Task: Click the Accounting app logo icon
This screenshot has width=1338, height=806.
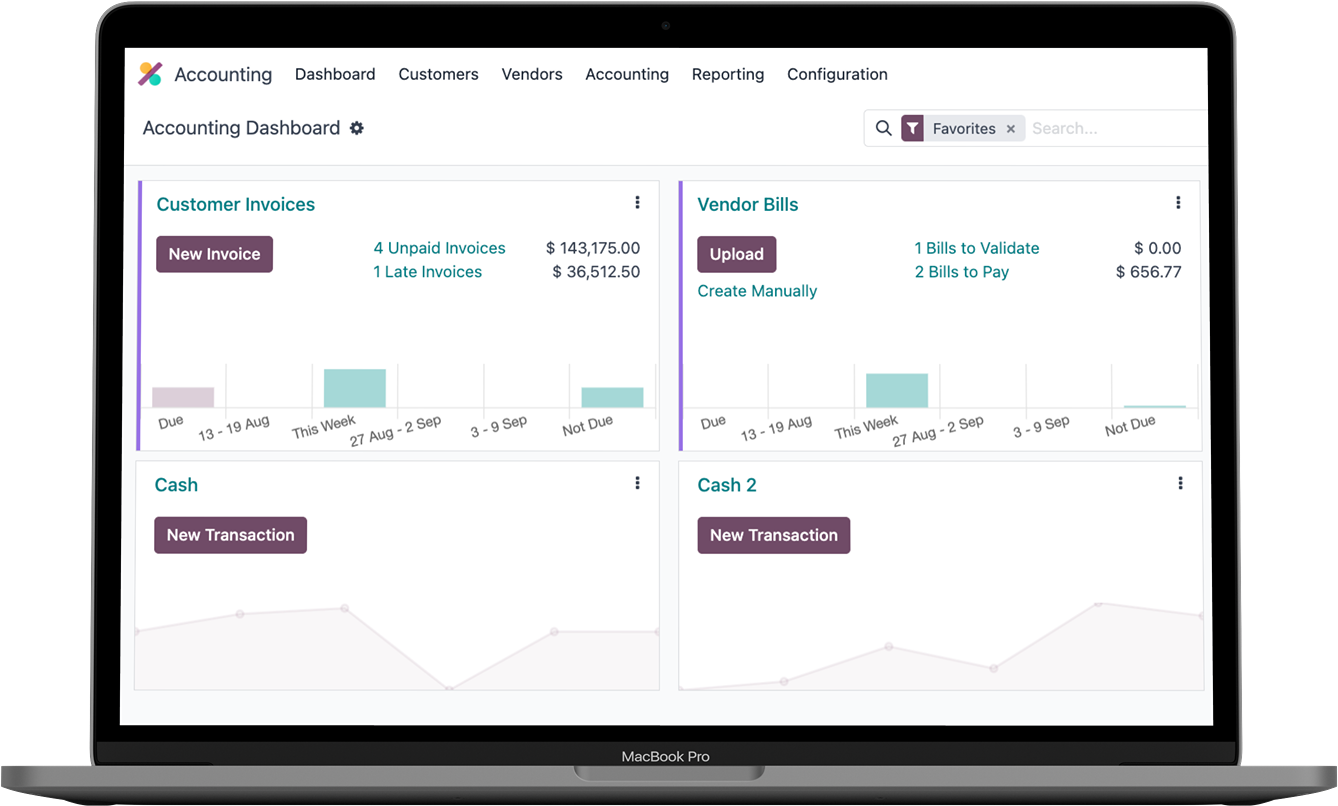Action: 151,73
